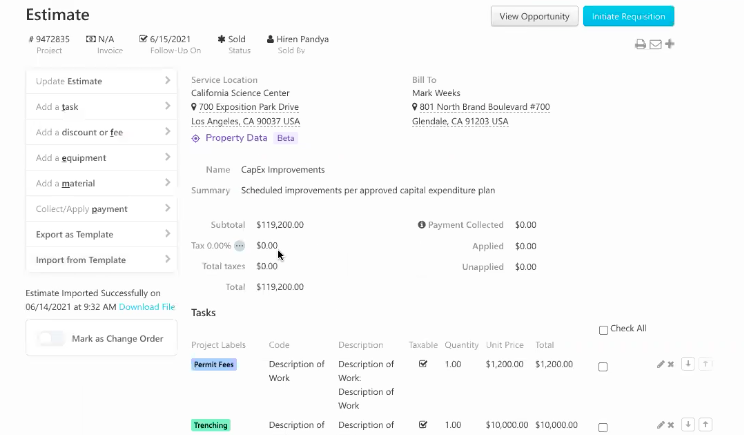This screenshot has height=435, width=744.
Task: Expand the Import from Template chevron
Action: click(x=167, y=259)
